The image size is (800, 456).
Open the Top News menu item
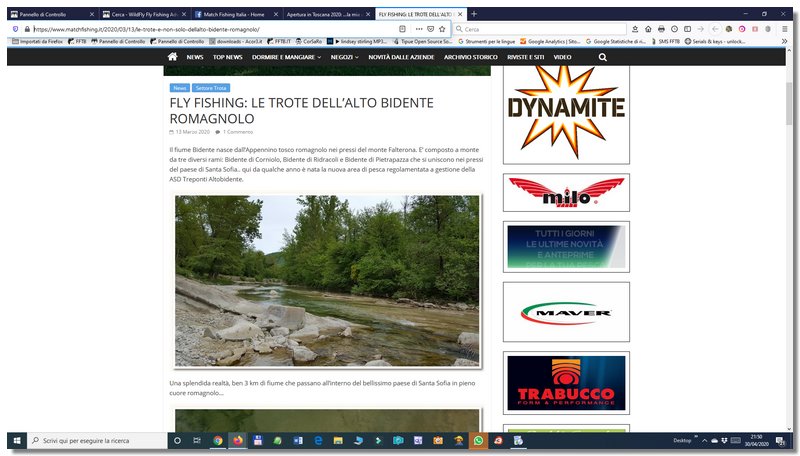[x=228, y=57]
